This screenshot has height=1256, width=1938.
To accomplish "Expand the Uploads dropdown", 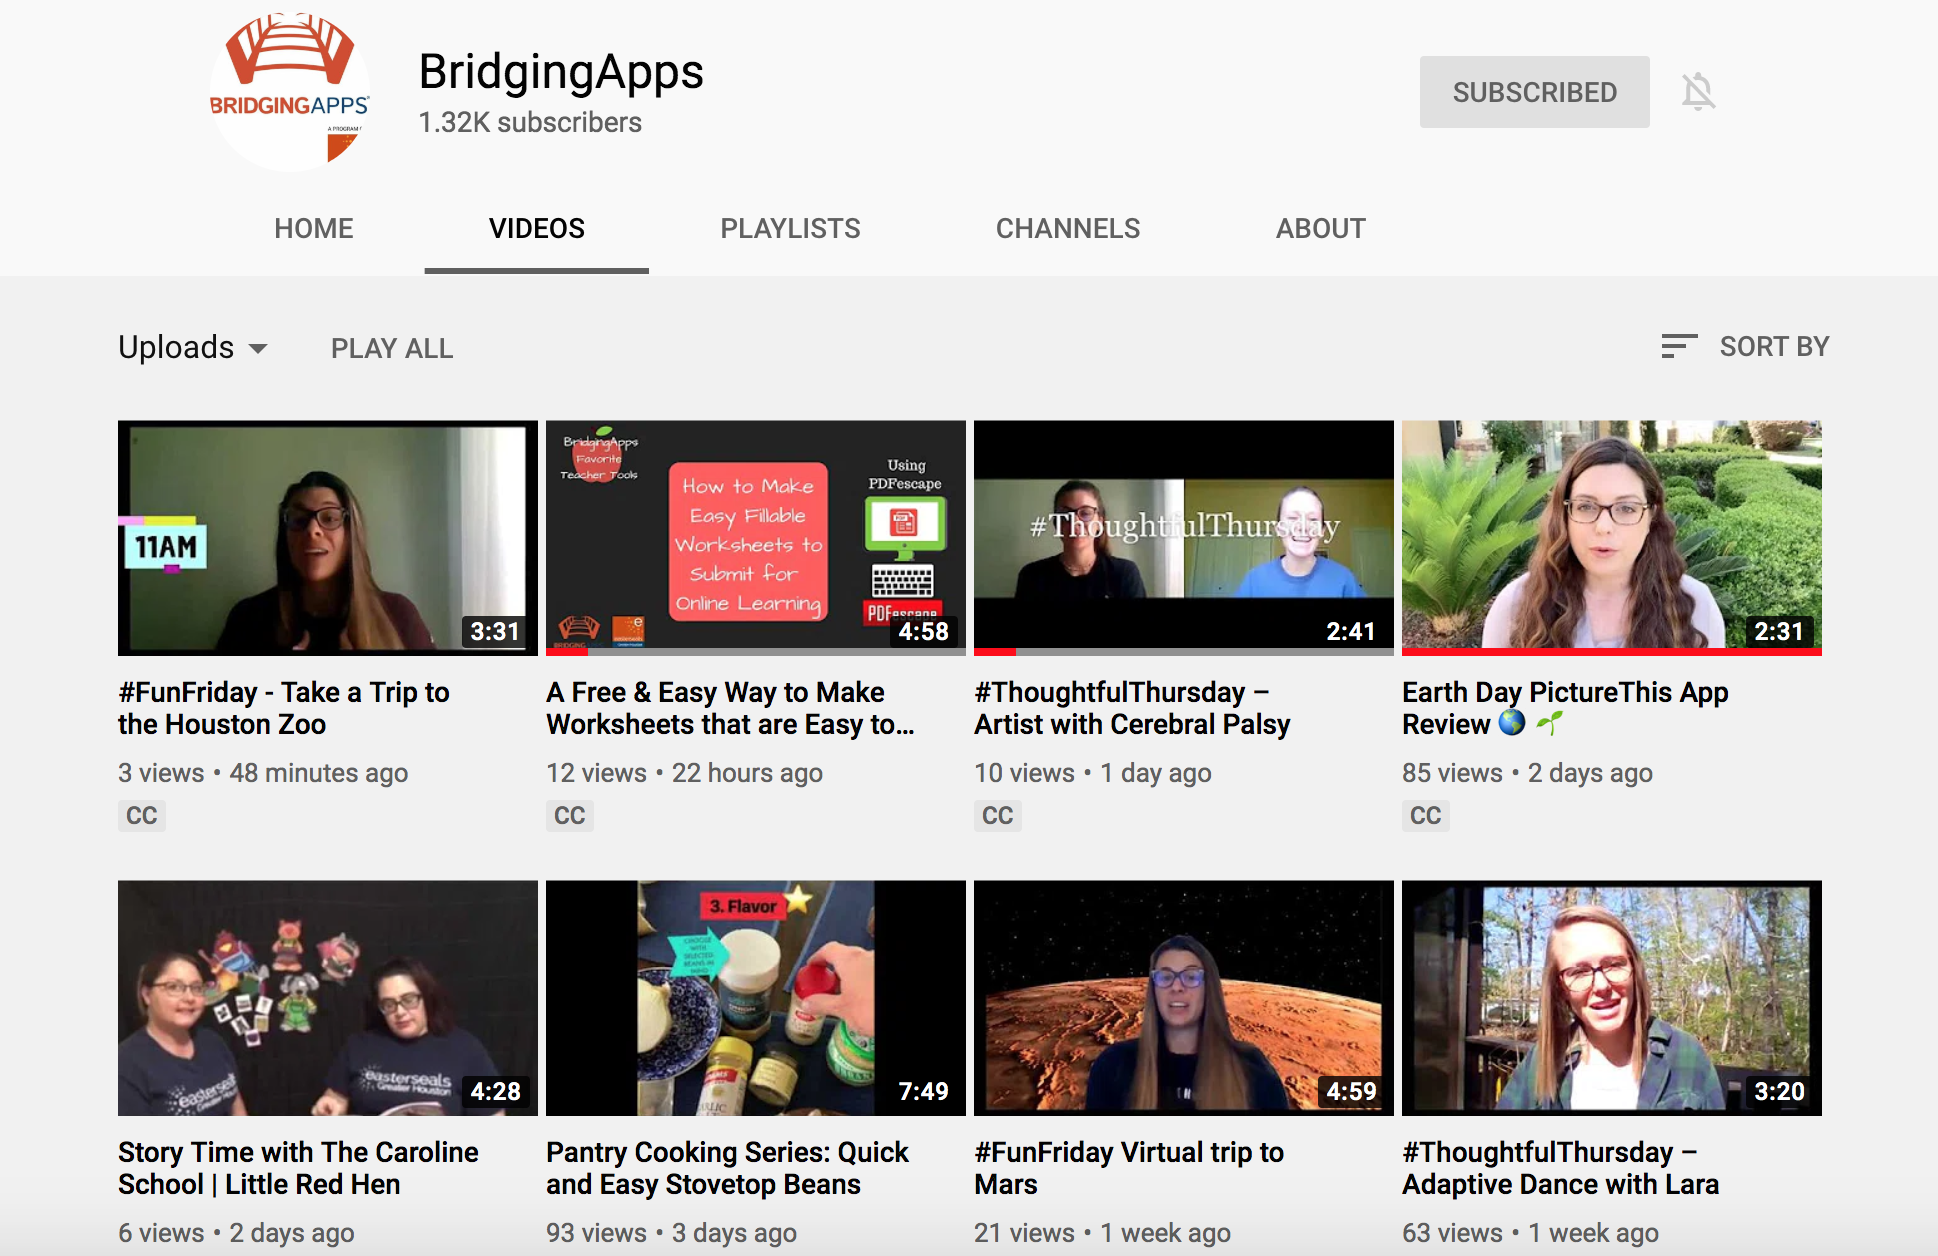I will coord(193,347).
